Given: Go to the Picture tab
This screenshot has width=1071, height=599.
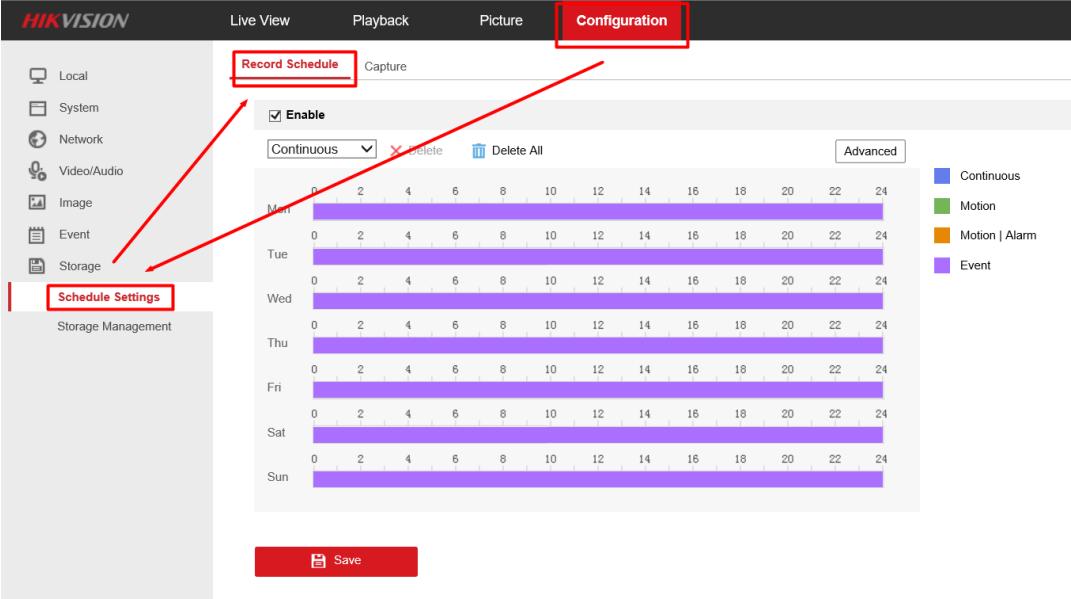Looking at the screenshot, I should (x=501, y=20).
